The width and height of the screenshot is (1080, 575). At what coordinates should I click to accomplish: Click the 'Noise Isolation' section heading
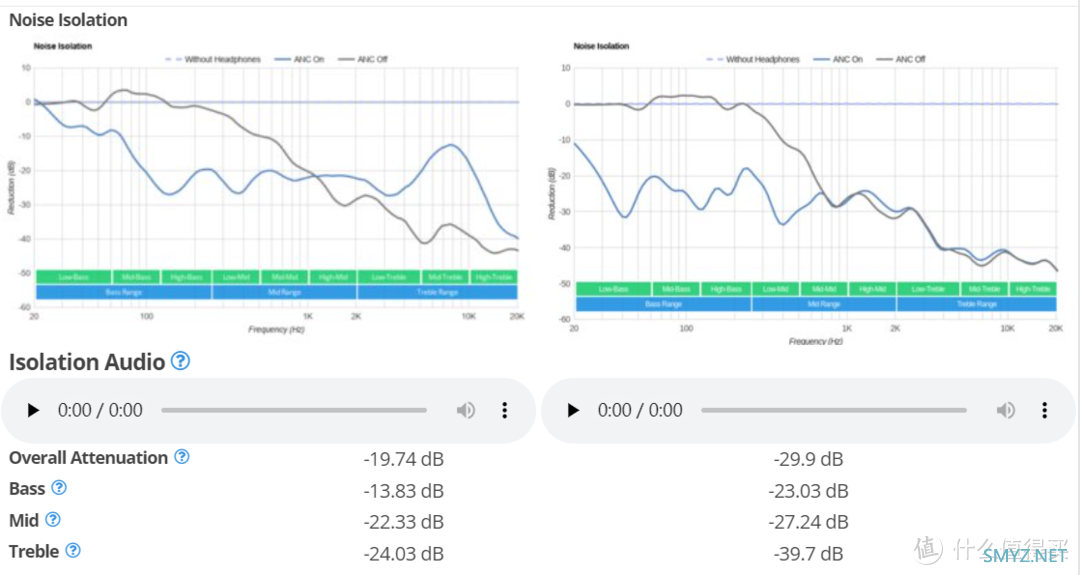(x=68, y=20)
